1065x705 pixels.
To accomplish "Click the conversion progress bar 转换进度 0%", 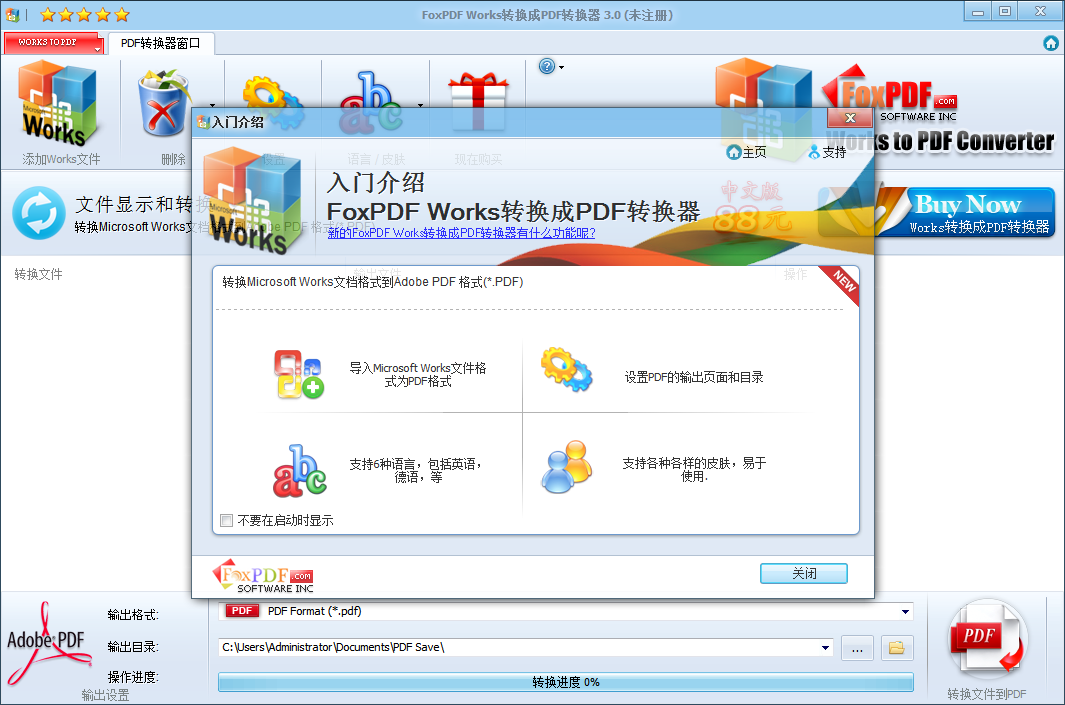I will point(566,682).
